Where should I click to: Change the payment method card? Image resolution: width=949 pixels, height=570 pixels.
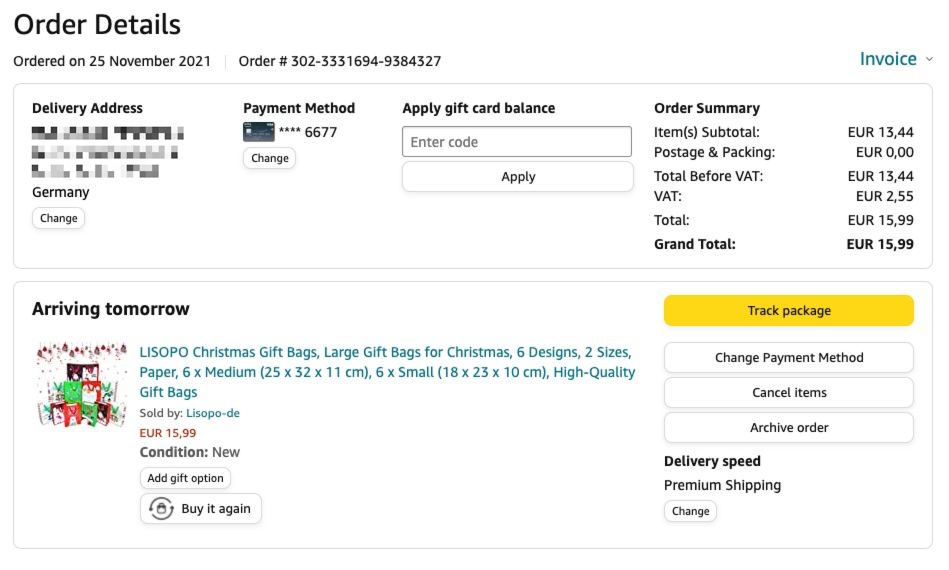pos(269,158)
